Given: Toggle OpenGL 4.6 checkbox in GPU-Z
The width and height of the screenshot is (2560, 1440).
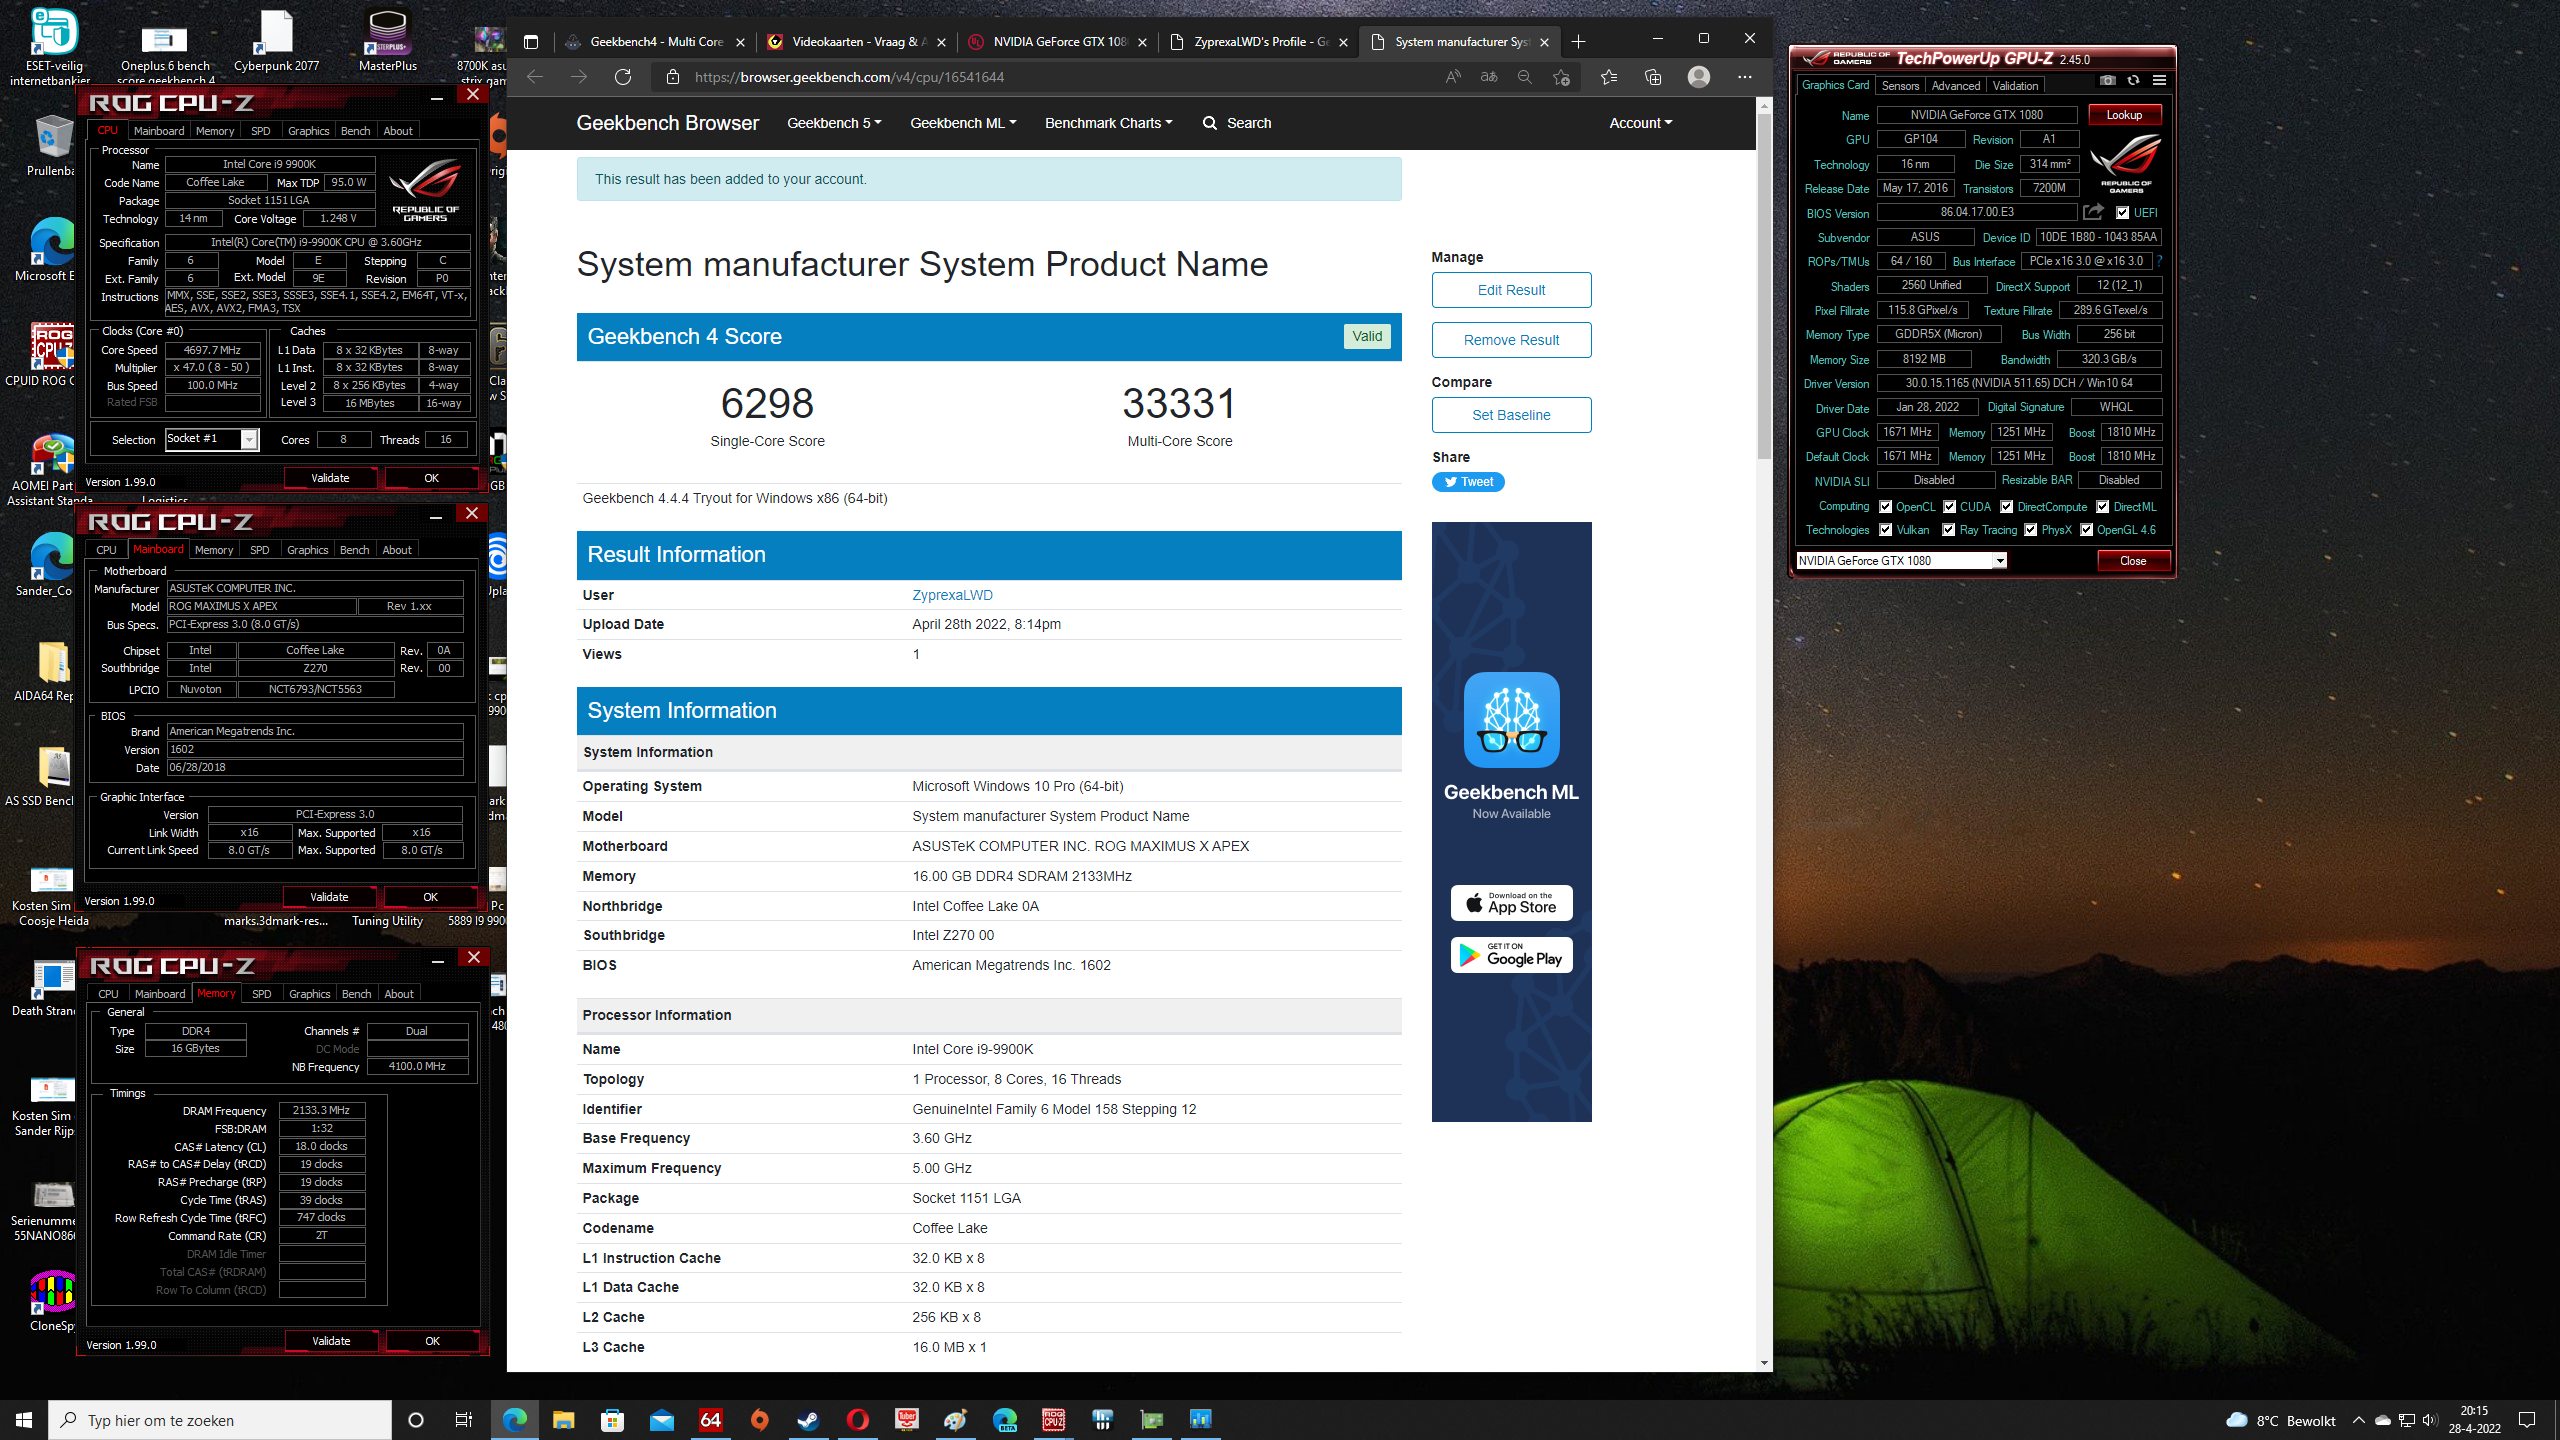Looking at the screenshot, I should pos(2086,530).
